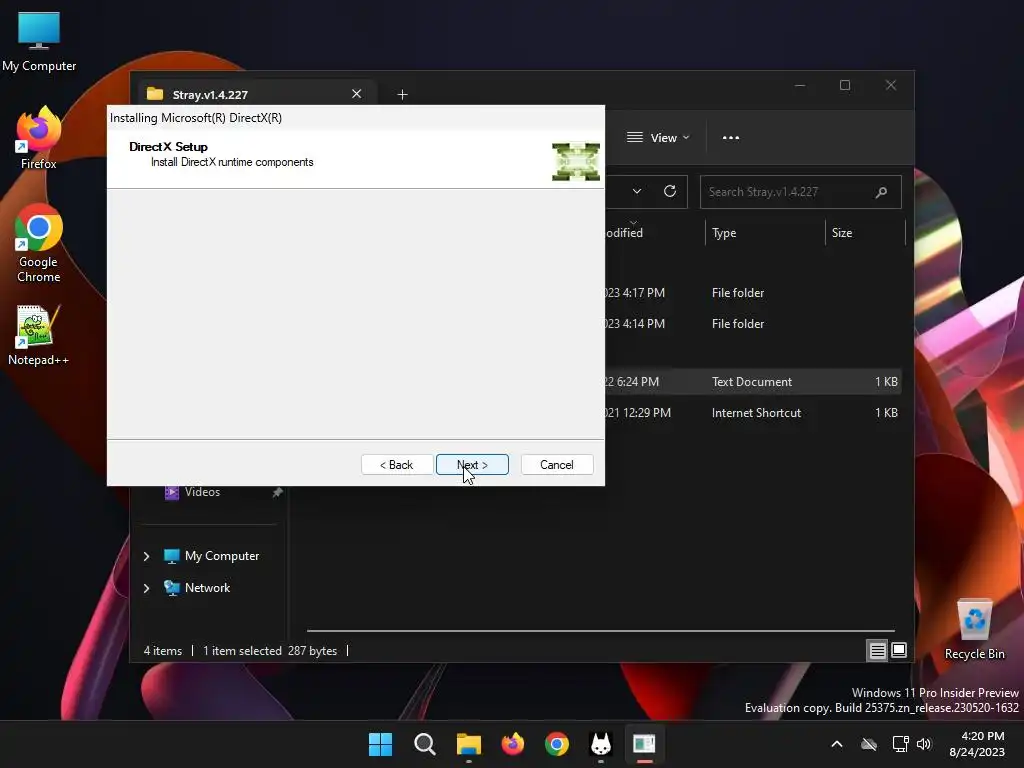Show hidden system tray icons
The width and height of the screenshot is (1024, 768).
[837, 744]
